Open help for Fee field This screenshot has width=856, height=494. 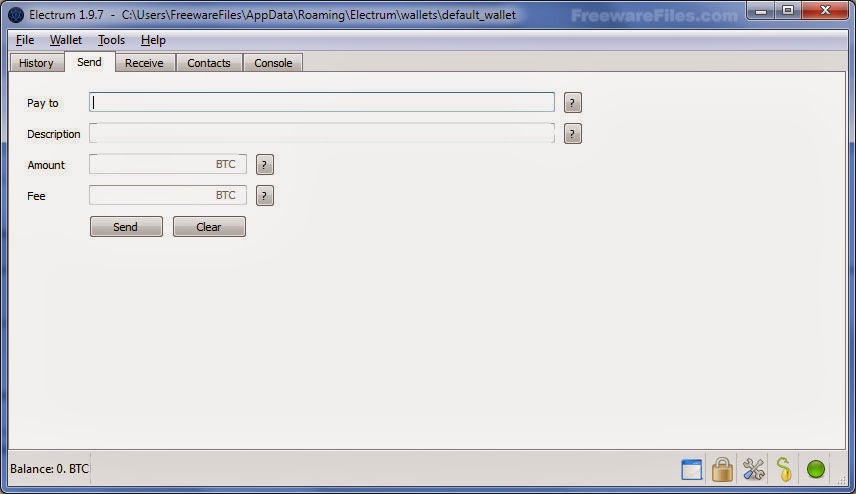pos(264,195)
